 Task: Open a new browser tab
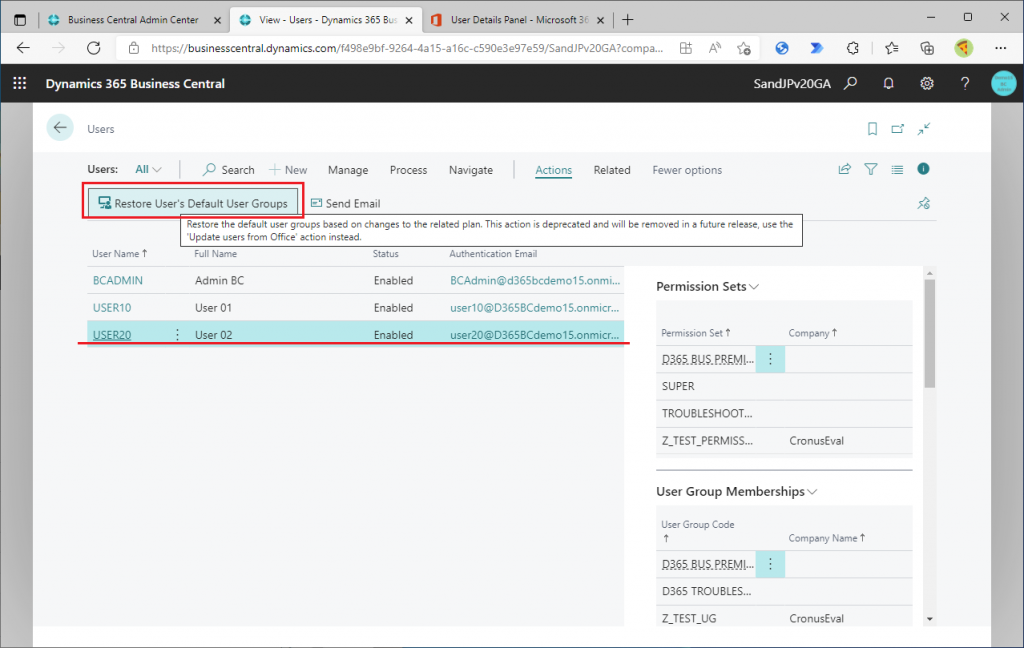click(x=628, y=20)
